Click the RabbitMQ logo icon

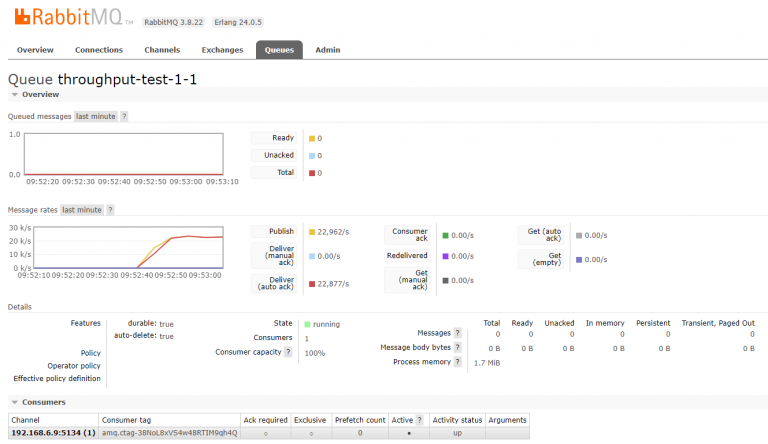(18, 17)
